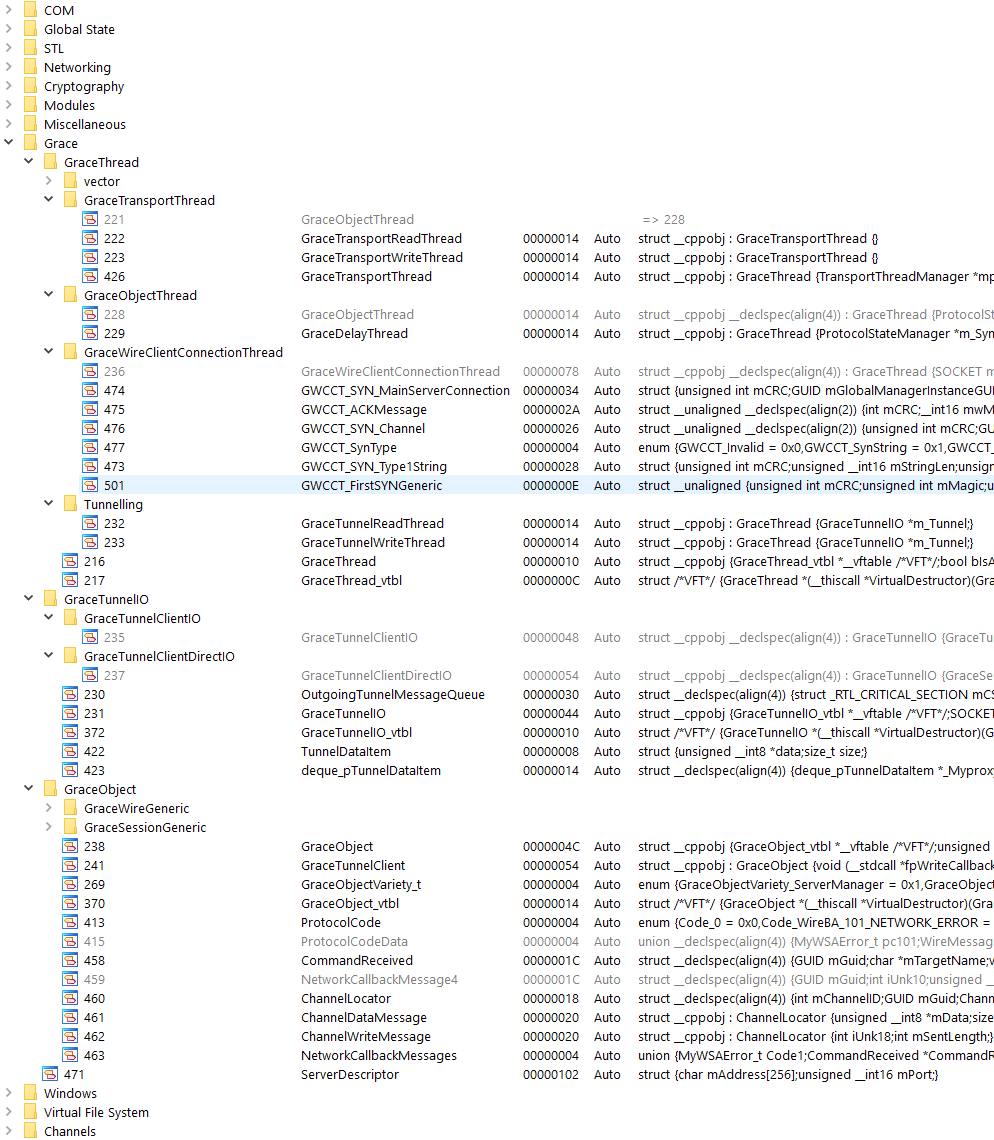This screenshot has height=1140, width=994.
Task: Select the GraceTunnelClientIO folder
Action: click(143, 618)
